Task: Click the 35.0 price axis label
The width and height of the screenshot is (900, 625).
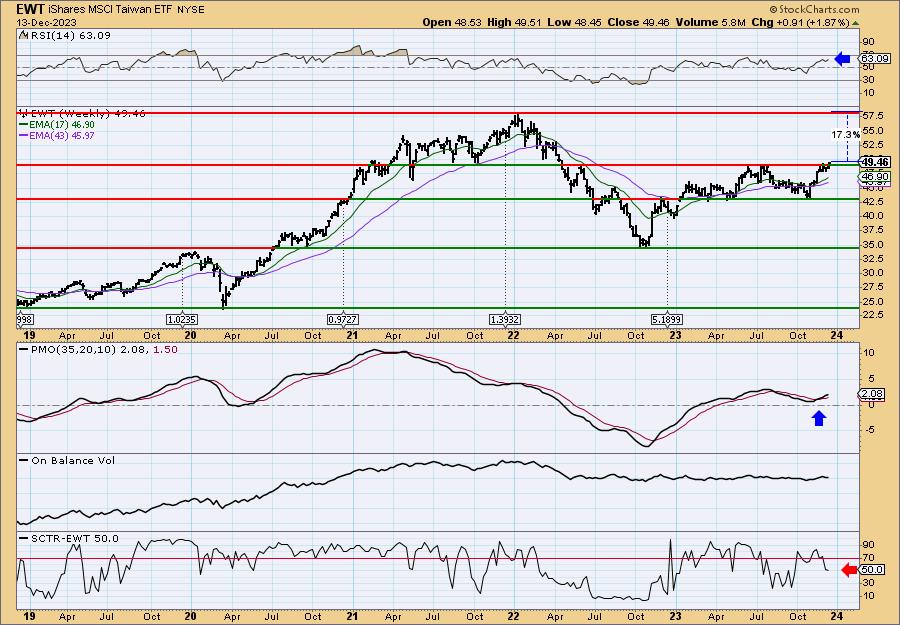Action: pyautogui.click(x=872, y=244)
